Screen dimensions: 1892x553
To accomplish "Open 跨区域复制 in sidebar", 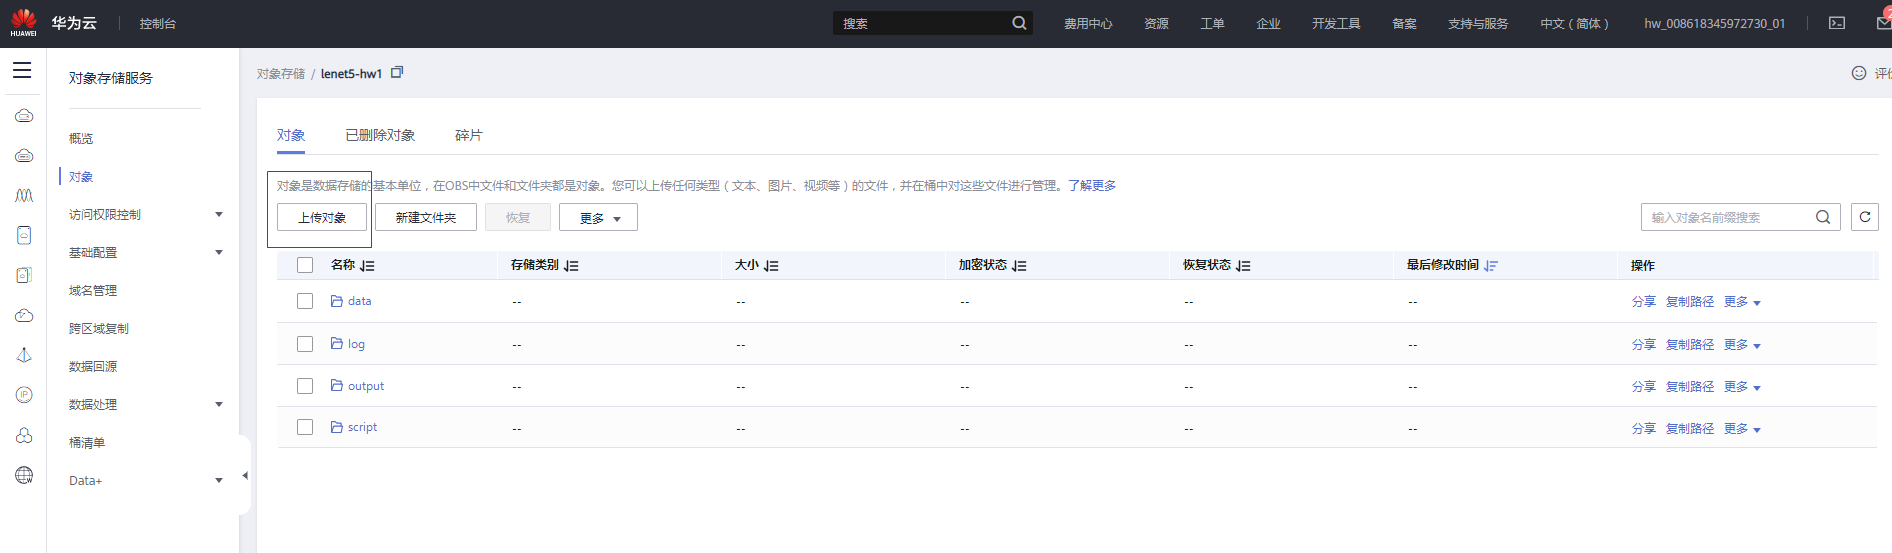I will point(99,329).
